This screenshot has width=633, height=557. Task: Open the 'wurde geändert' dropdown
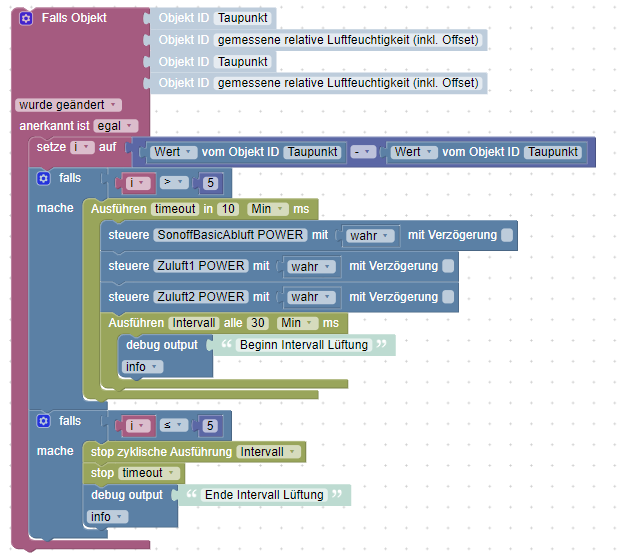point(69,105)
